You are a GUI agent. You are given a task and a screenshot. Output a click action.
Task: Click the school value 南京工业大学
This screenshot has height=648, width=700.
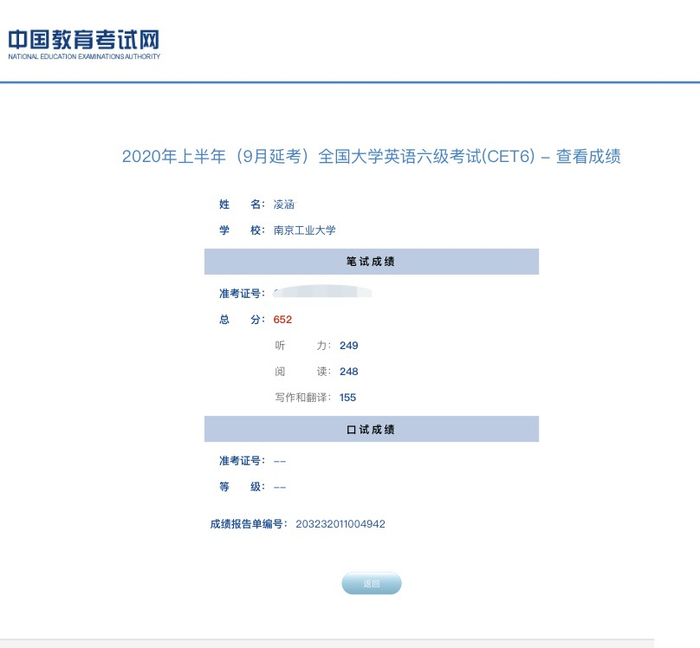304,230
